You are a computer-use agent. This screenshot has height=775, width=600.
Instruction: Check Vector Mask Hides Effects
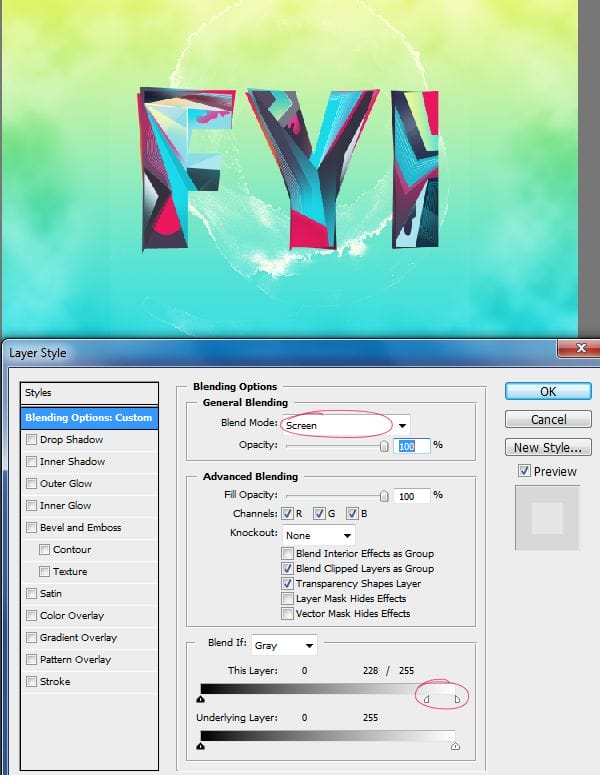(x=287, y=613)
